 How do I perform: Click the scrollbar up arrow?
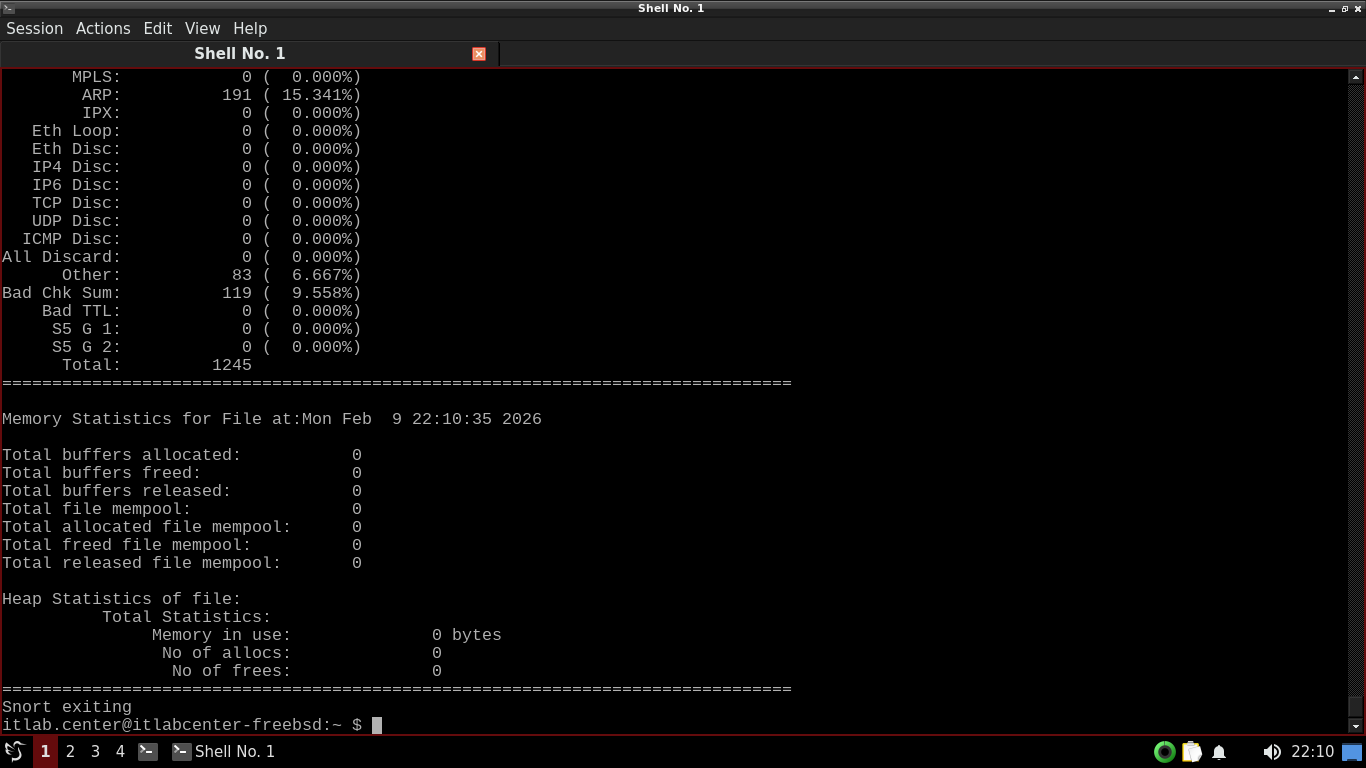click(x=1356, y=77)
